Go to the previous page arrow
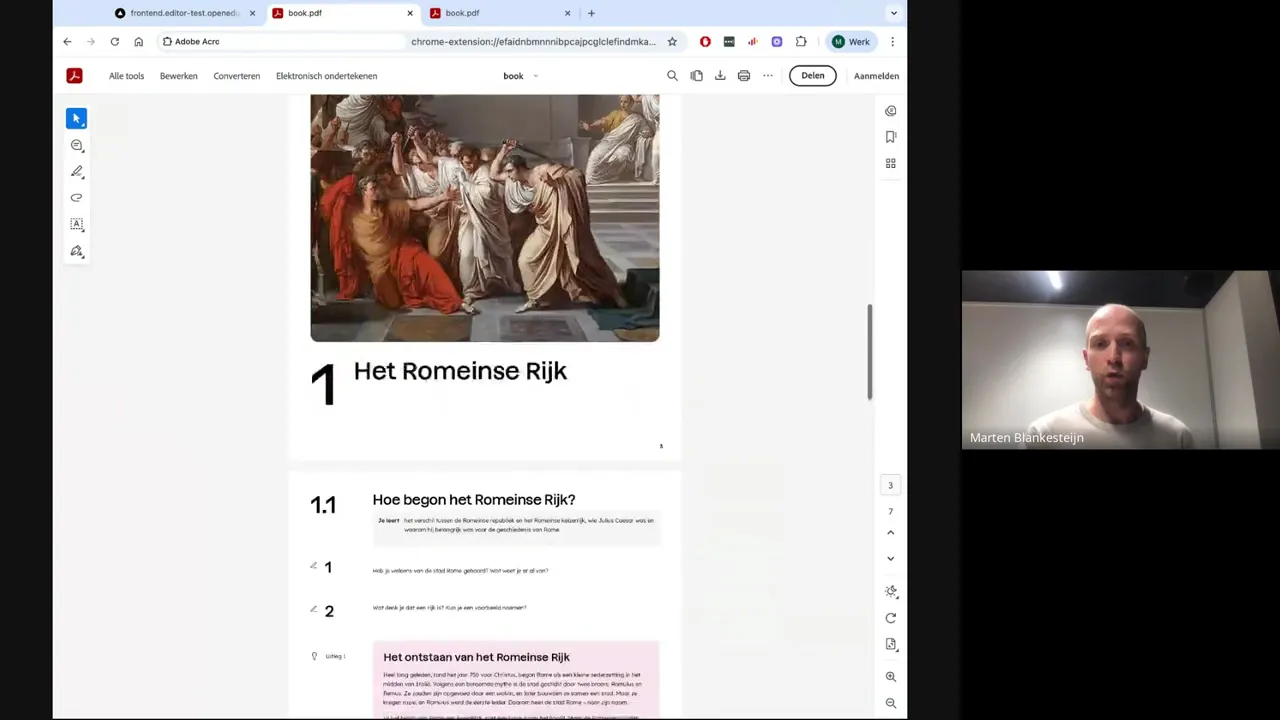The width and height of the screenshot is (1280, 720). [890, 532]
